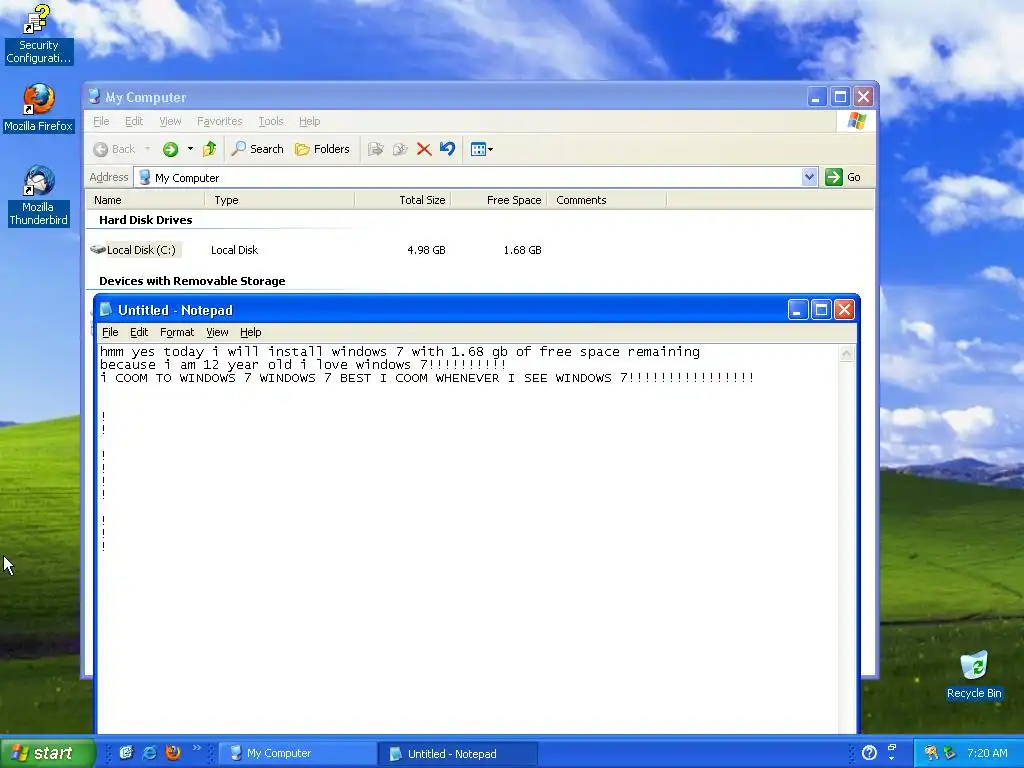Open Edit menu in My Computer

tap(134, 121)
